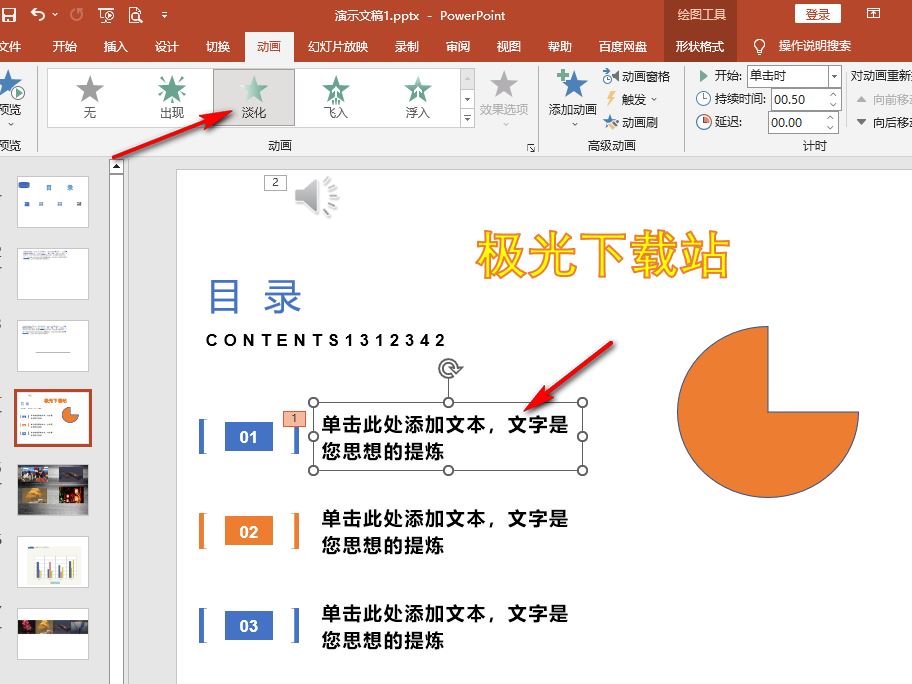Click 向后移动 reorder animation button
912x684 pixels.
click(x=884, y=122)
